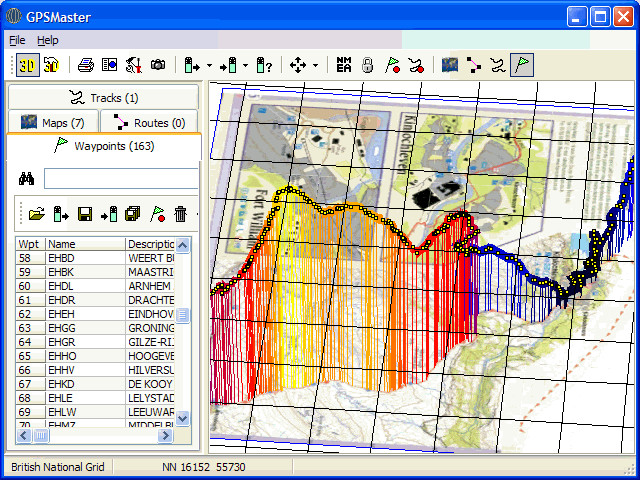The image size is (640, 480).
Task: Click open folder icon in Waypoints panel
Action: [x=37, y=214]
